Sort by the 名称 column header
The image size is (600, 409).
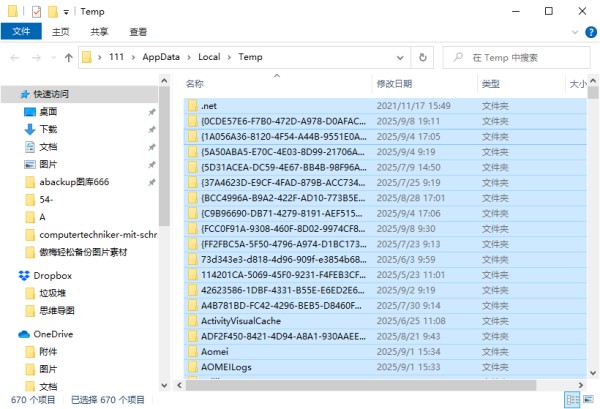click(x=277, y=84)
